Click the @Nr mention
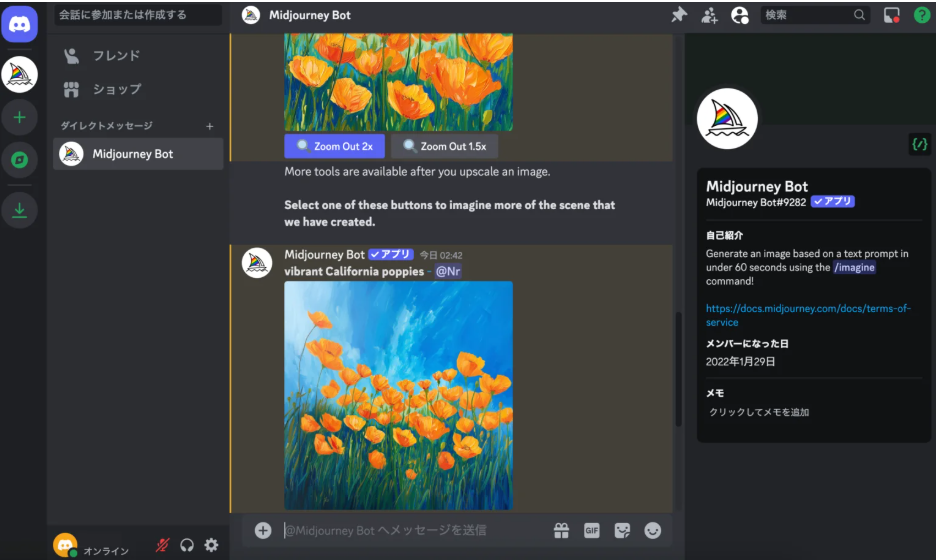This screenshot has height=560, width=936. click(x=448, y=272)
